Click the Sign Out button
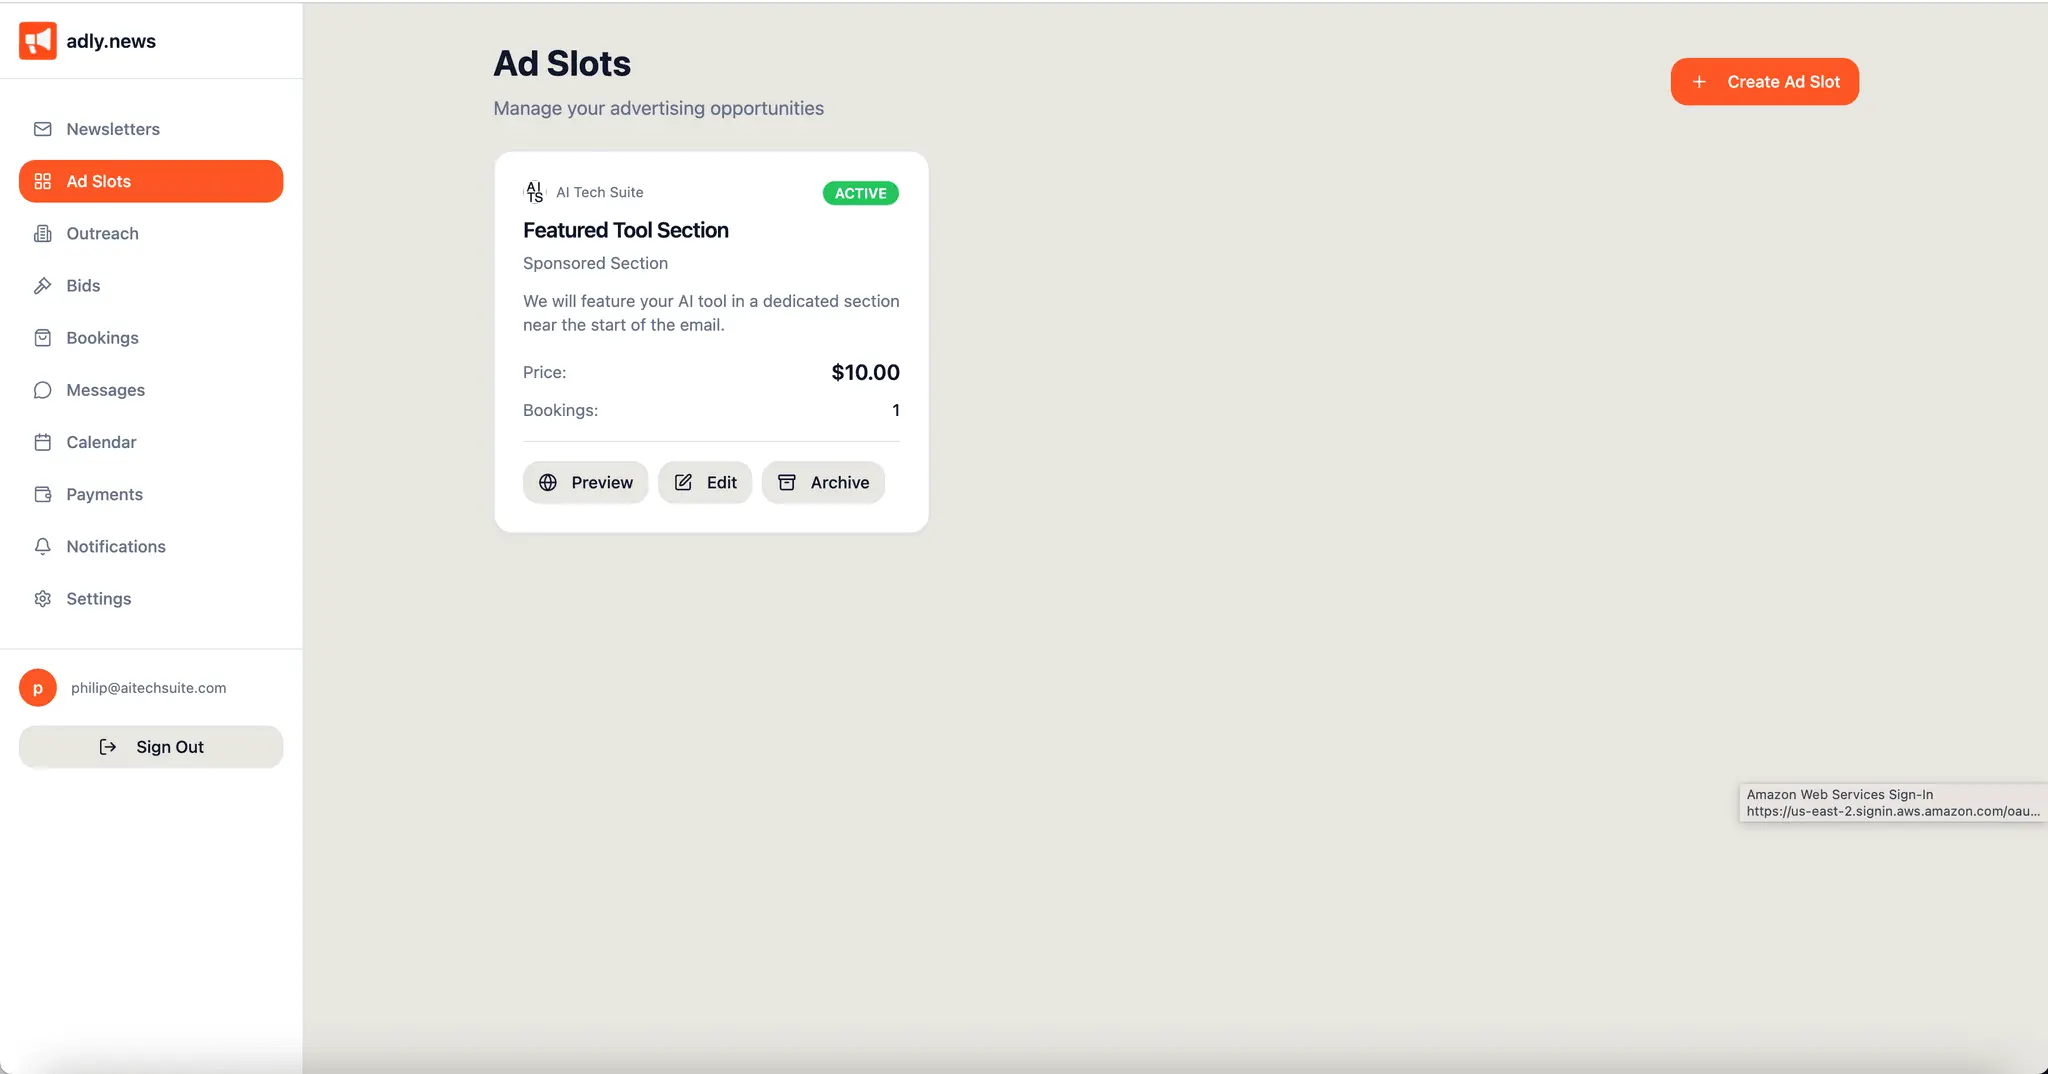2048x1074 pixels. tap(151, 747)
